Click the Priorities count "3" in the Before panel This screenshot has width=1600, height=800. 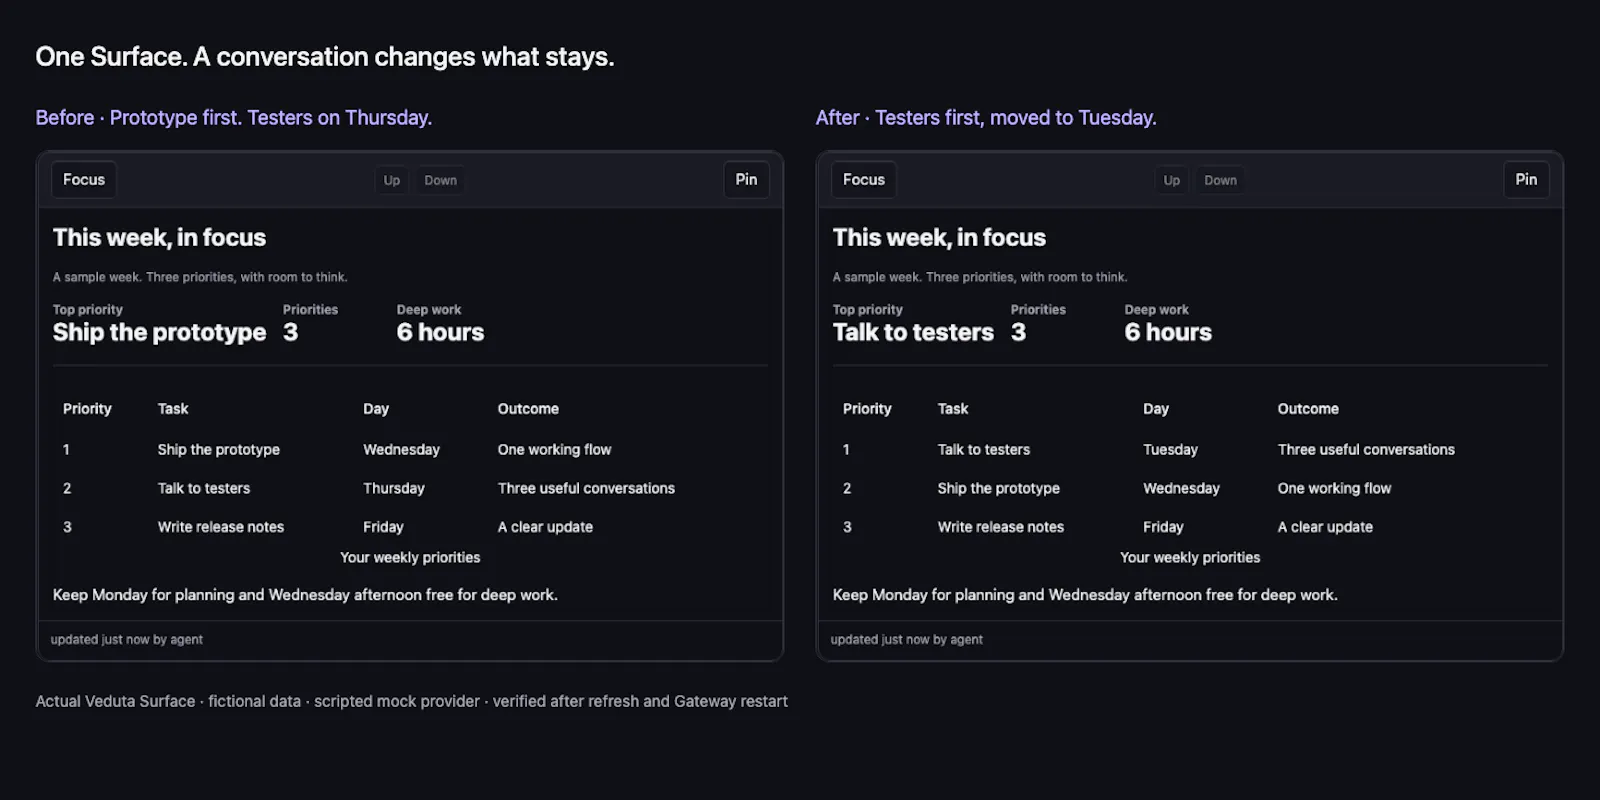(290, 333)
